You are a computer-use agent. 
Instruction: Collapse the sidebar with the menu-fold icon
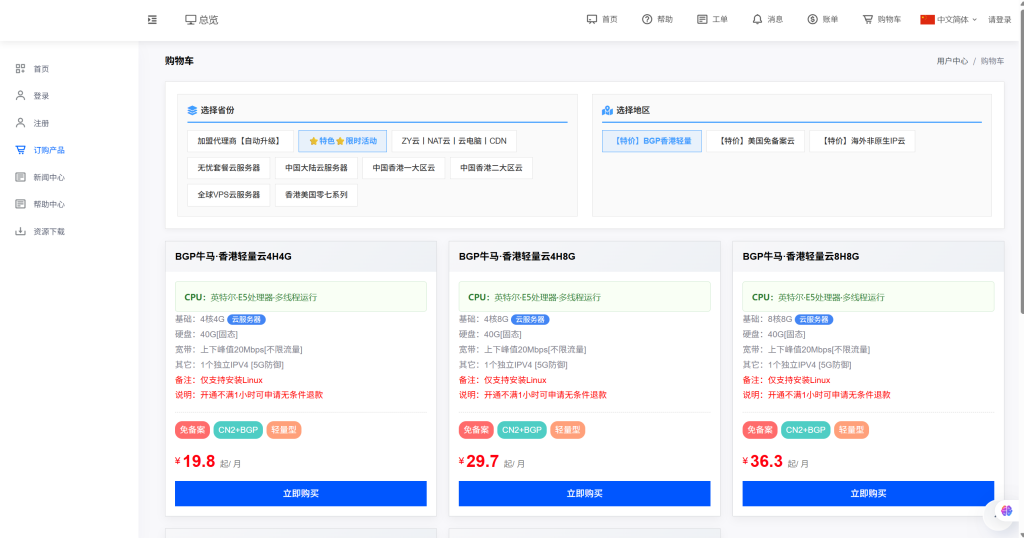pyautogui.click(x=152, y=20)
